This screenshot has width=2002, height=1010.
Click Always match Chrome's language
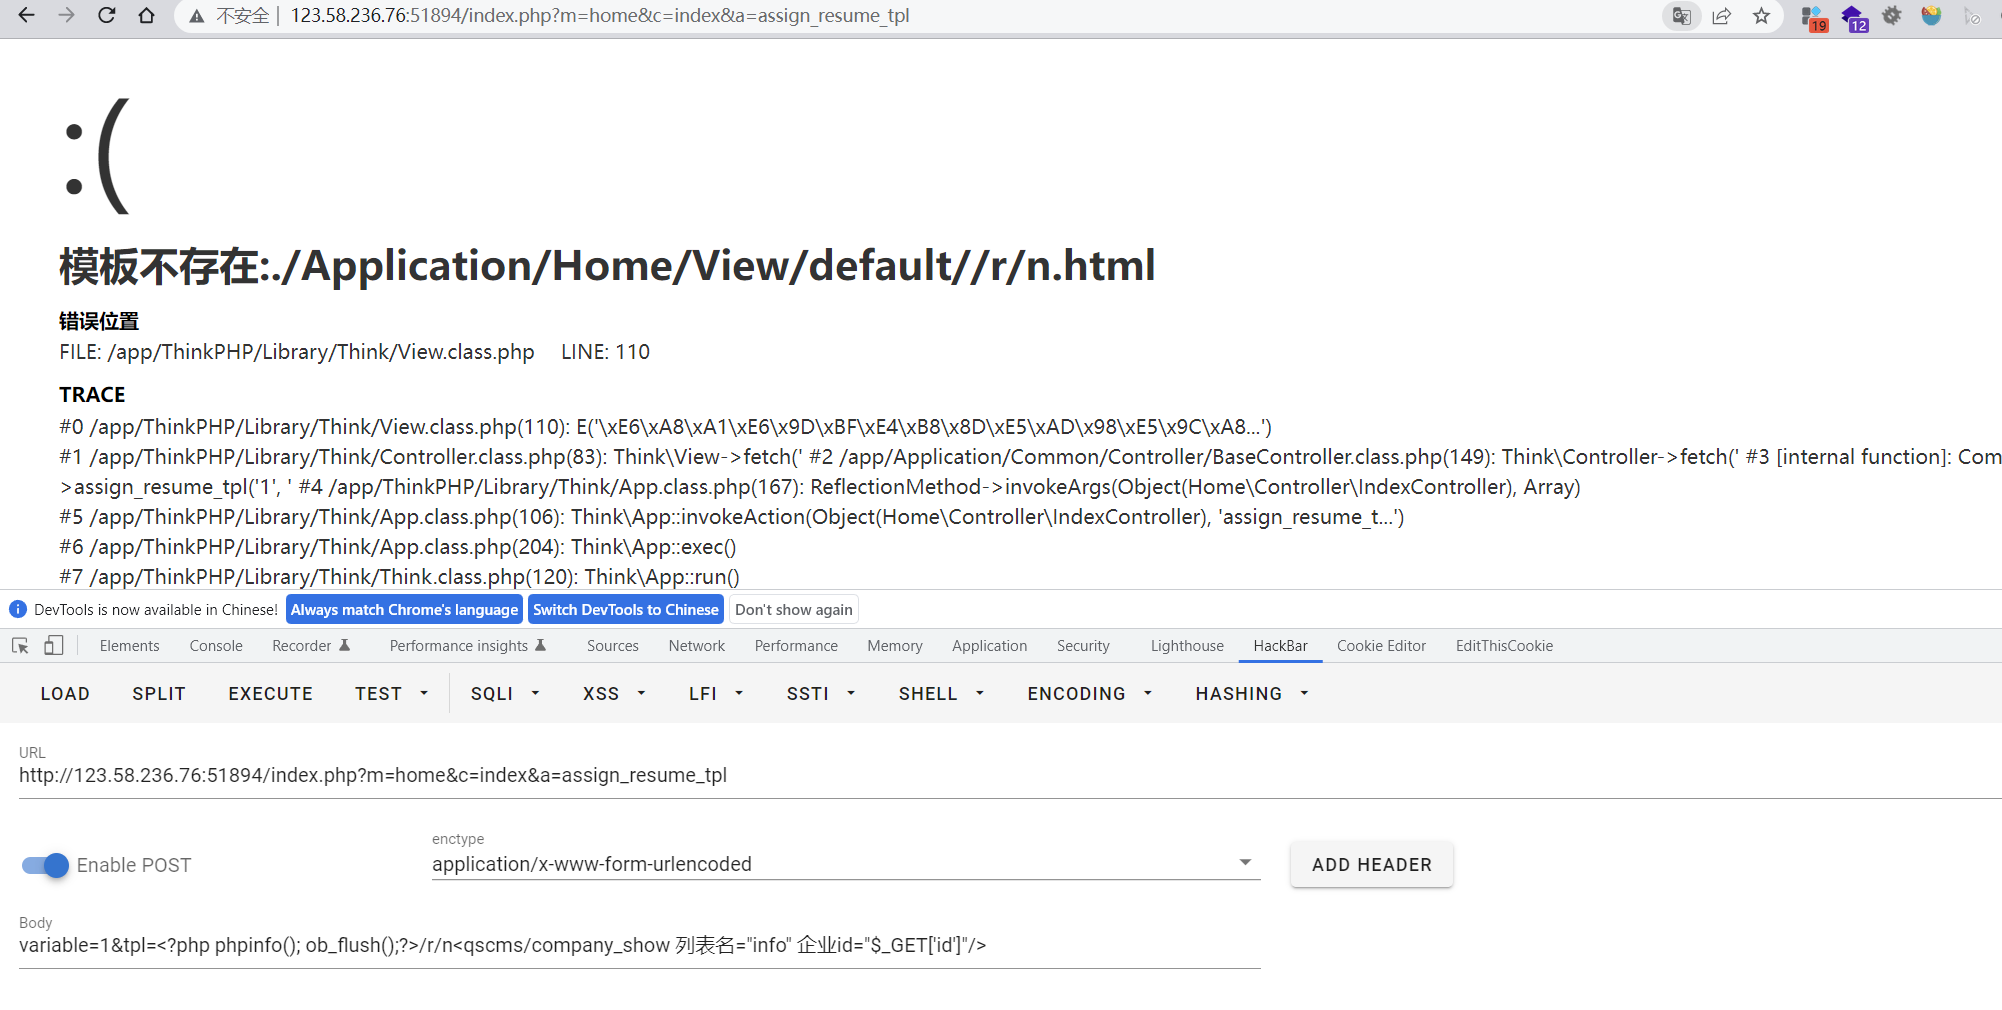coord(404,609)
